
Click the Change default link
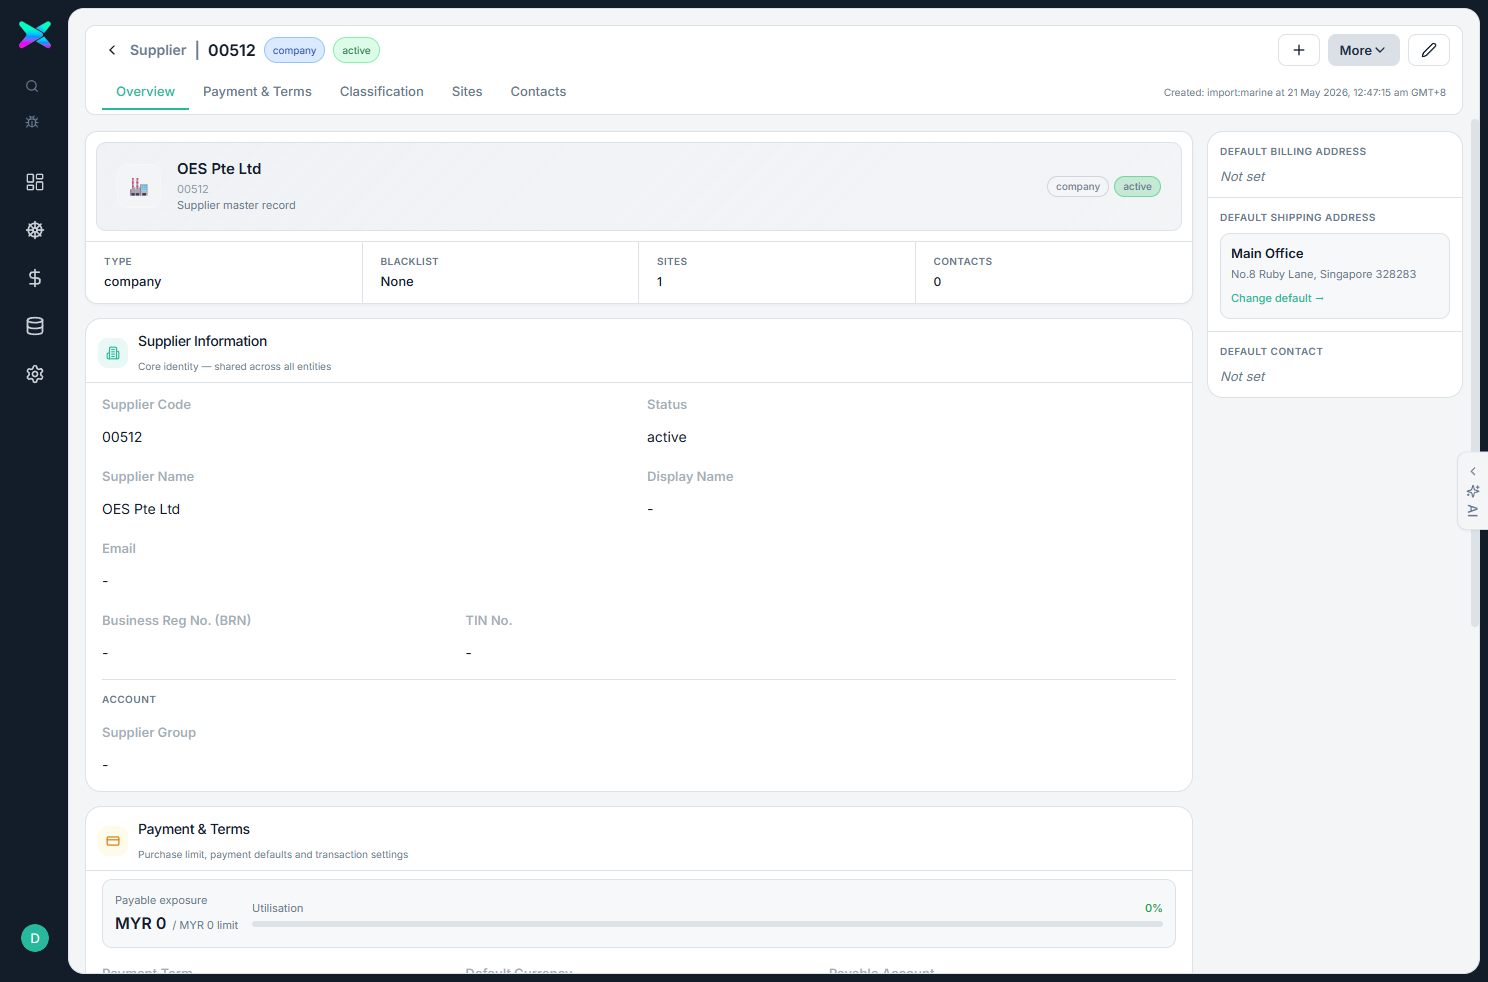1277,298
